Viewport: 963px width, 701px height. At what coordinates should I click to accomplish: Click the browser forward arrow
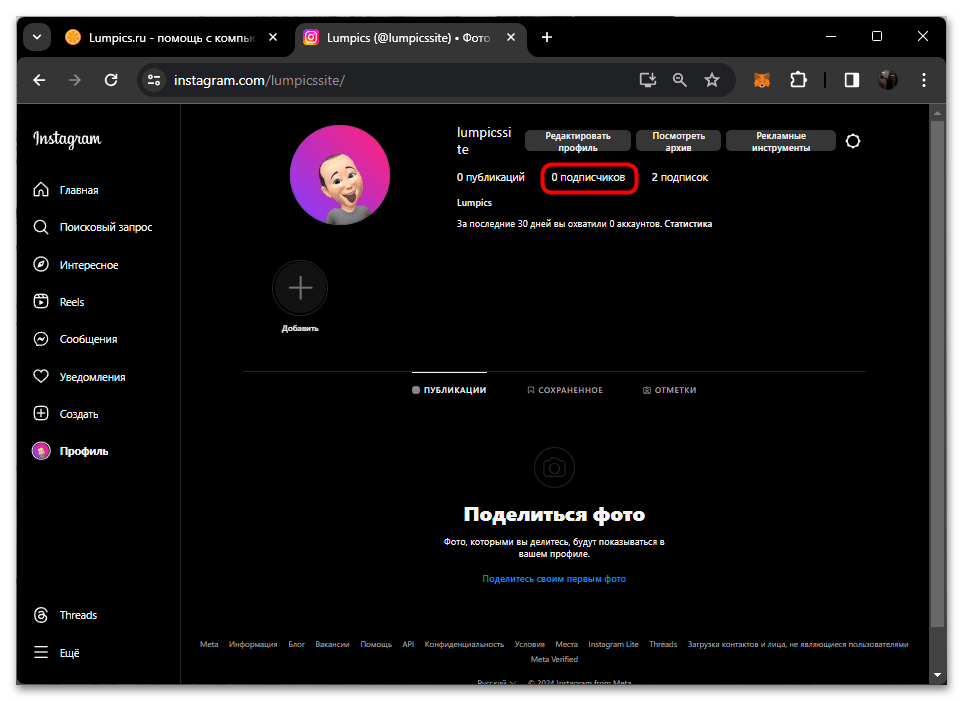coord(75,80)
